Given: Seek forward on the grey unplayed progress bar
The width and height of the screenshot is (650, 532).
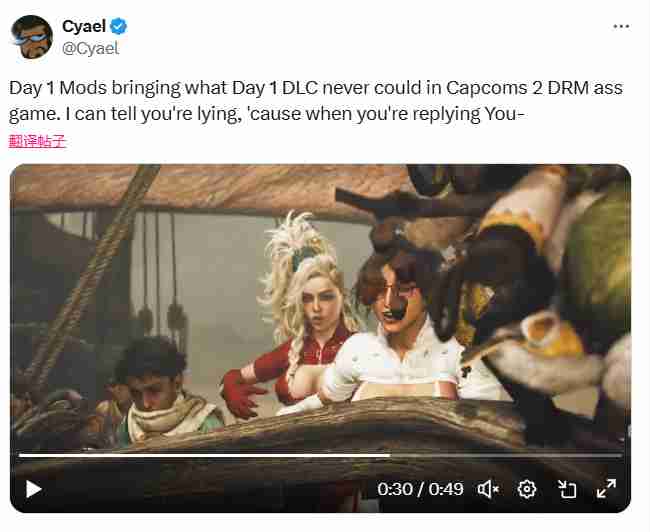Looking at the screenshot, I should coord(500,455).
